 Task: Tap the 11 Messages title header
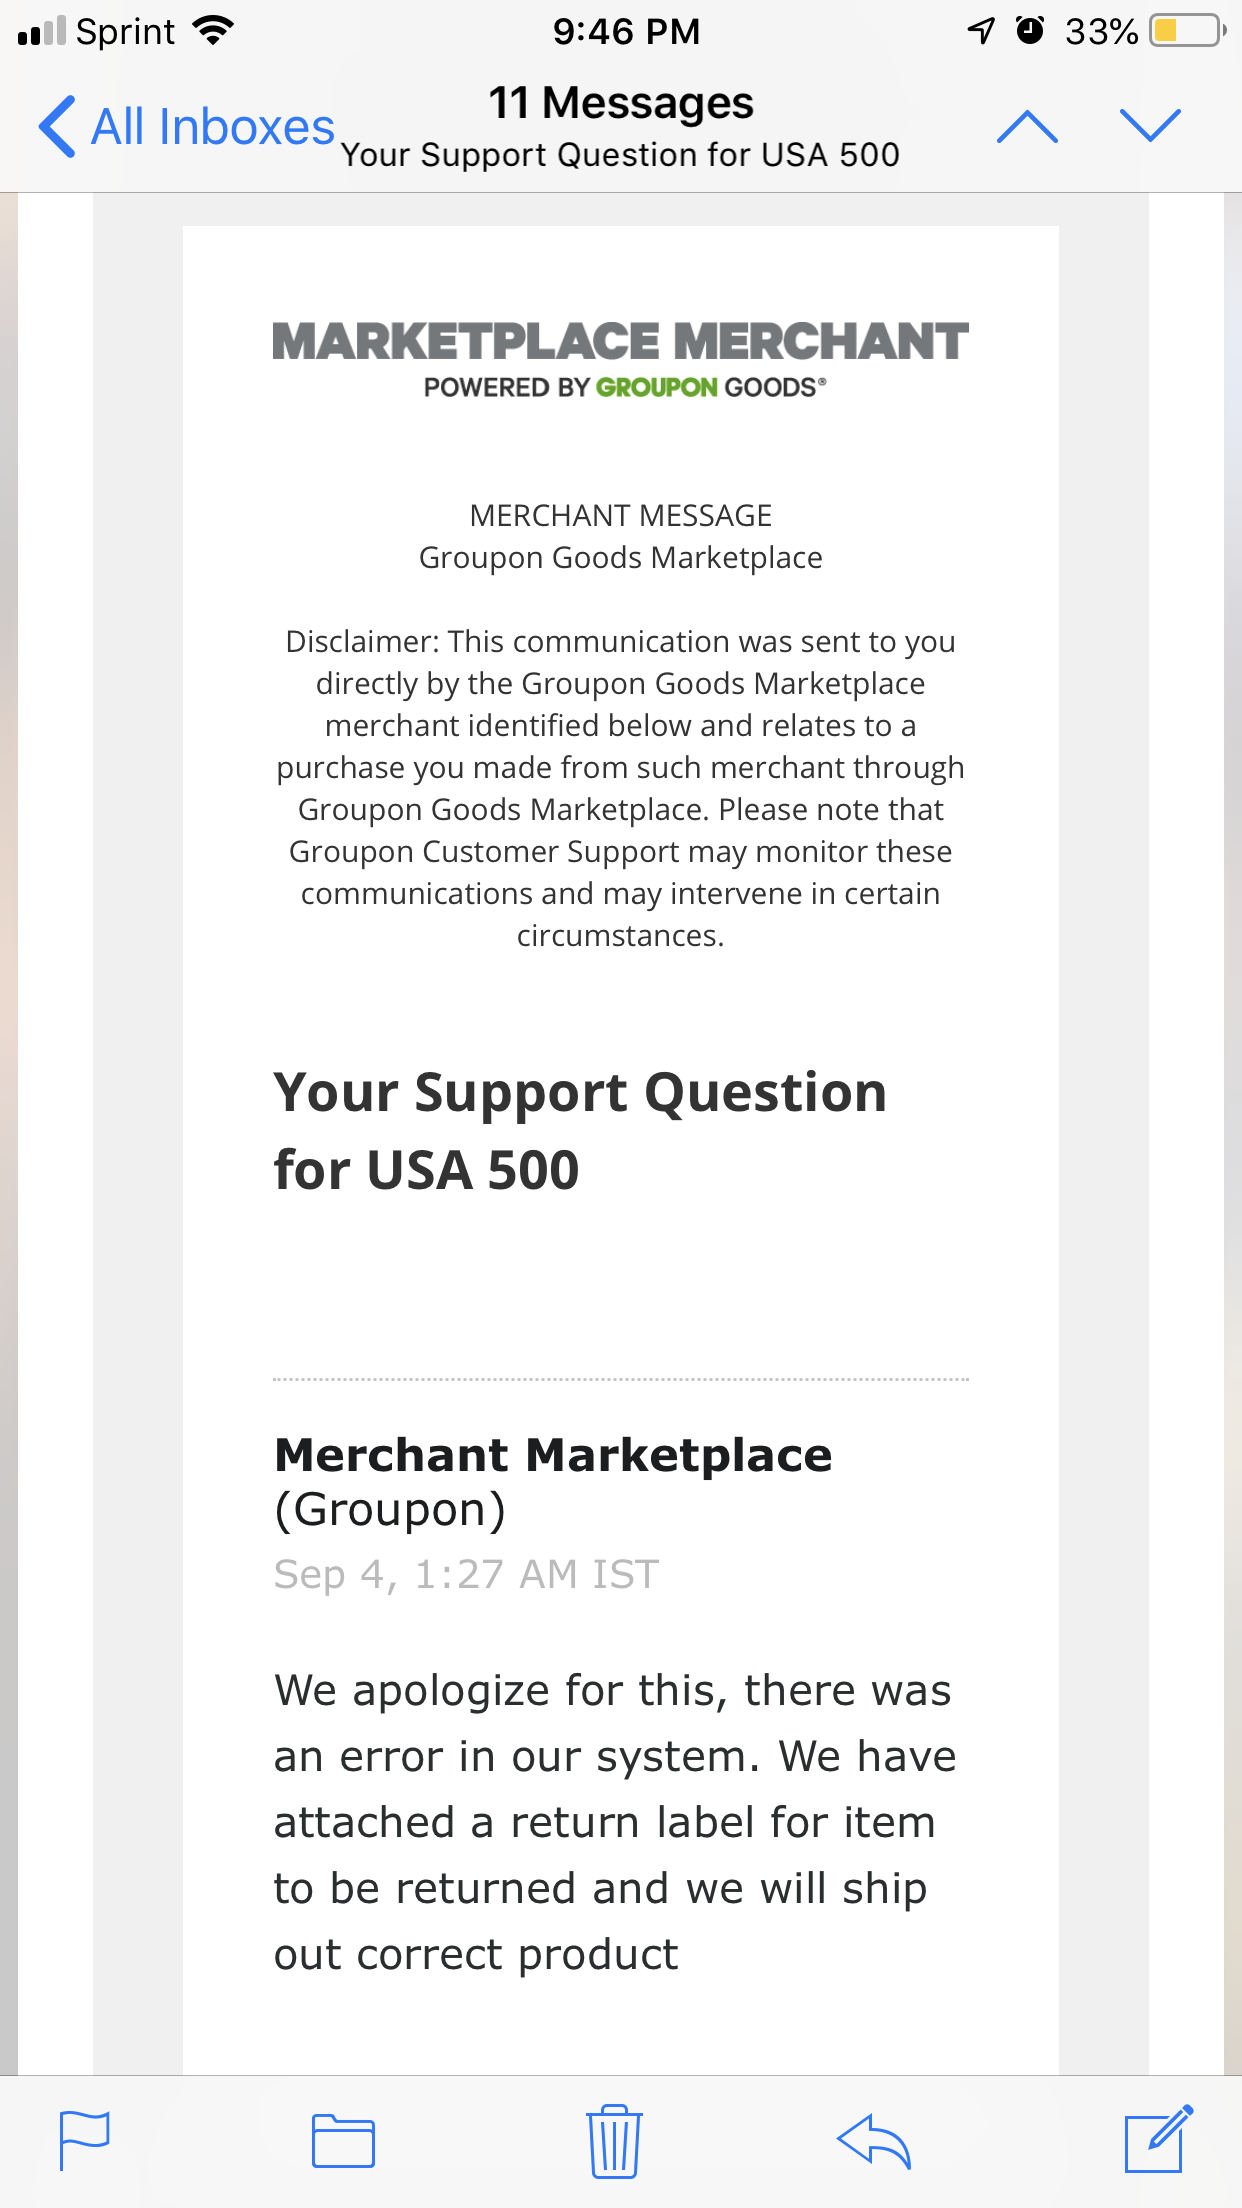coord(622,103)
